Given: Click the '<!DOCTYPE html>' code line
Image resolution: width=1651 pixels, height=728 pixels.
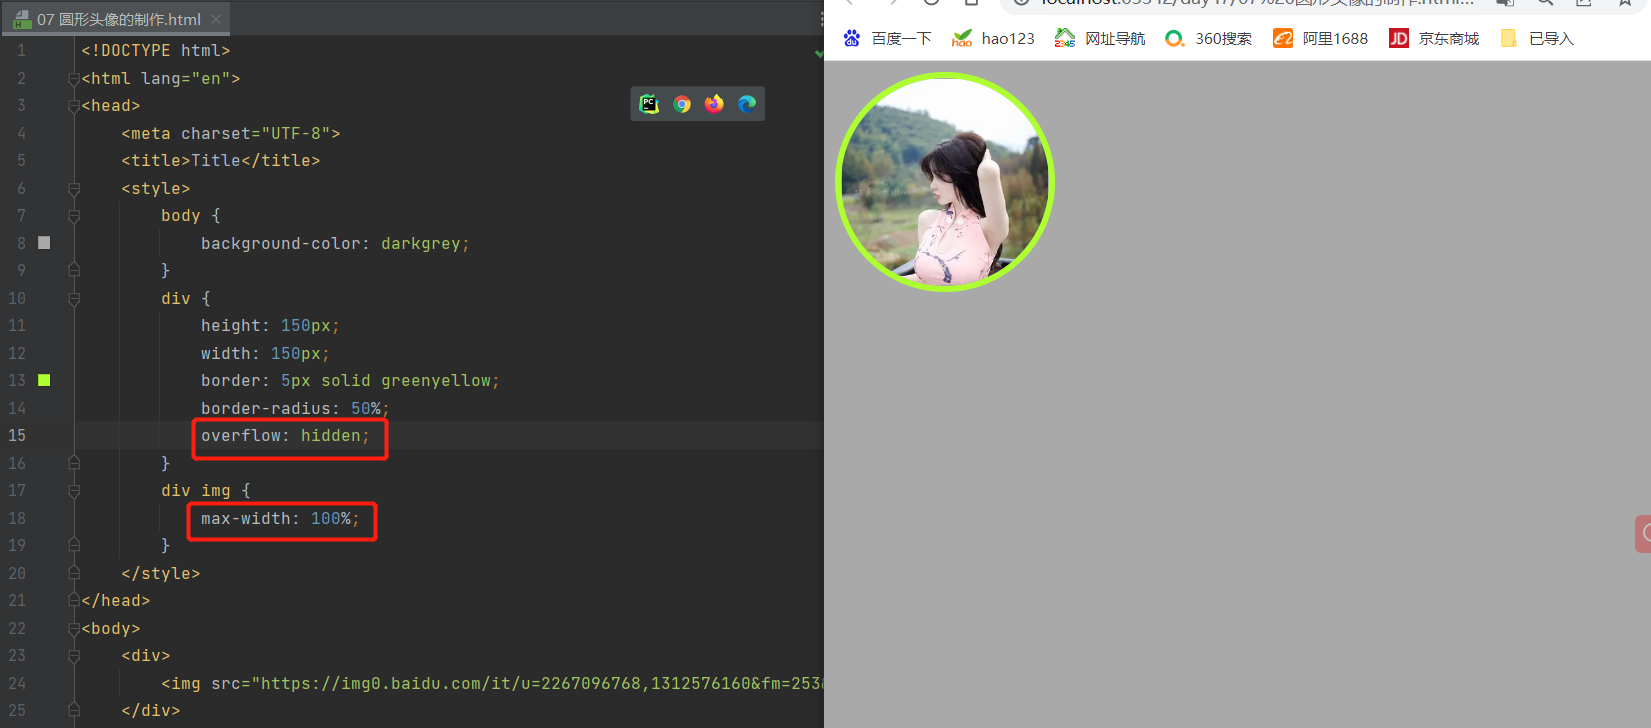Looking at the screenshot, I should [x=156, y=51].
